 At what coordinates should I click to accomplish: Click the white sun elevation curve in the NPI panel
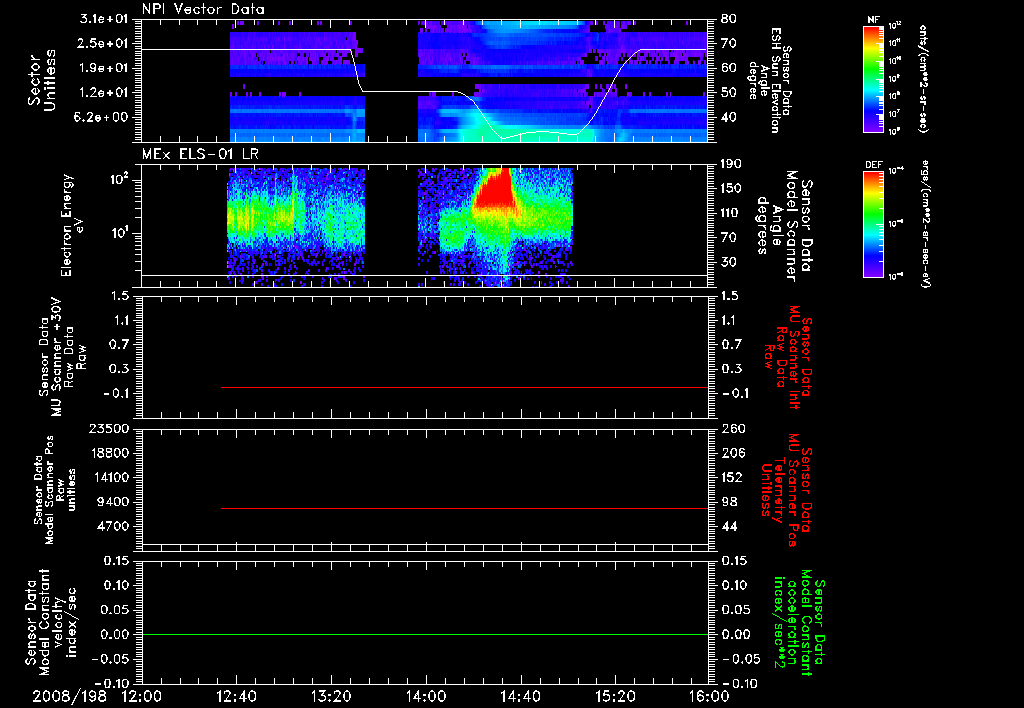coord(424,91)
